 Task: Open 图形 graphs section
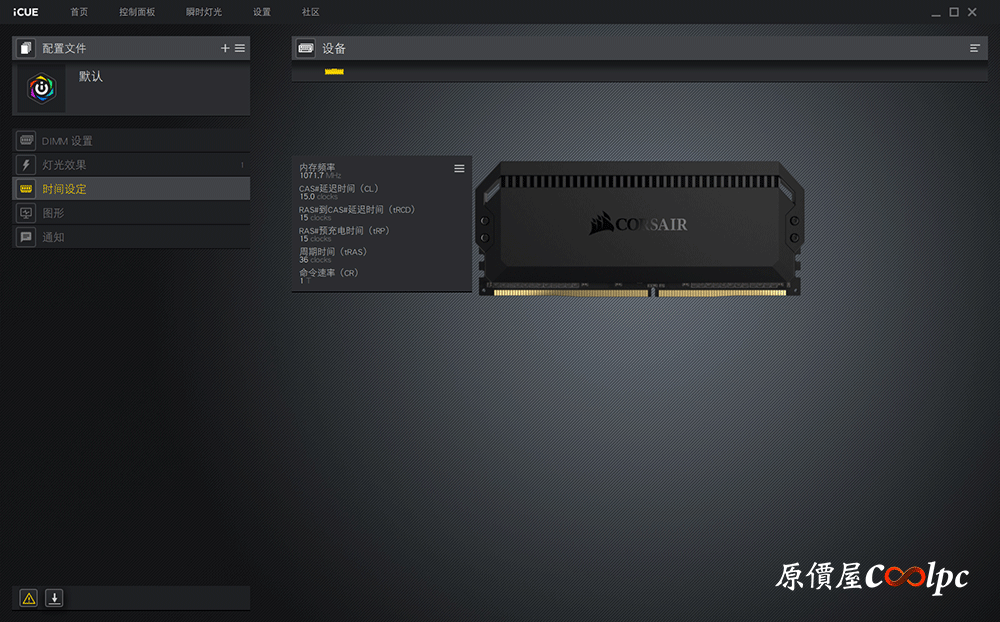[x=131, y=213]
